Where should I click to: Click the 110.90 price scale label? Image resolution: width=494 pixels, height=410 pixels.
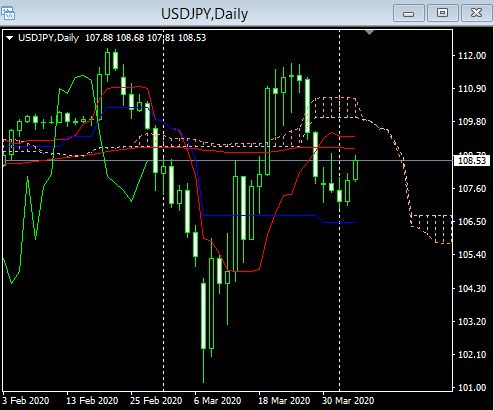pyautogui.click(x=472, y=89)
